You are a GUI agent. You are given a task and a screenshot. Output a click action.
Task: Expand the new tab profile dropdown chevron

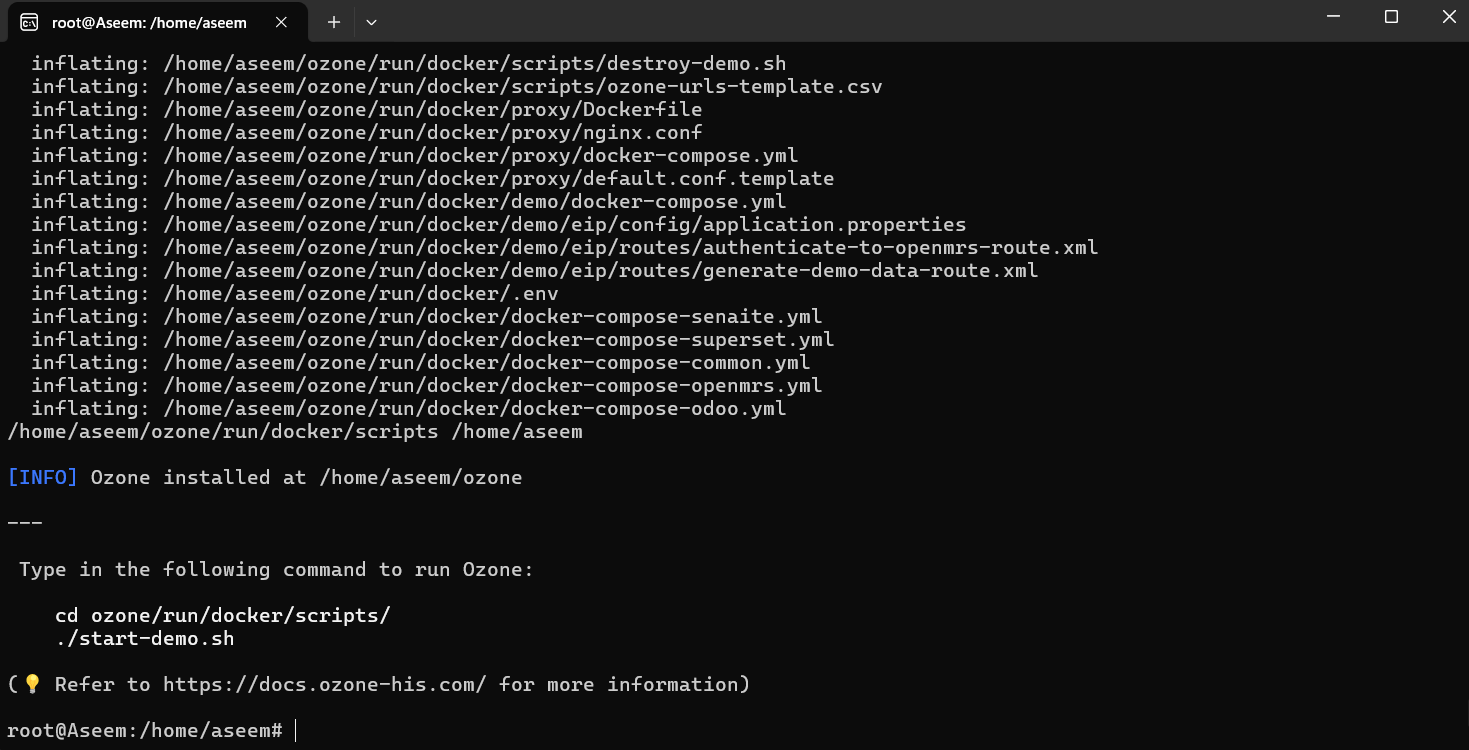(371, 22)
